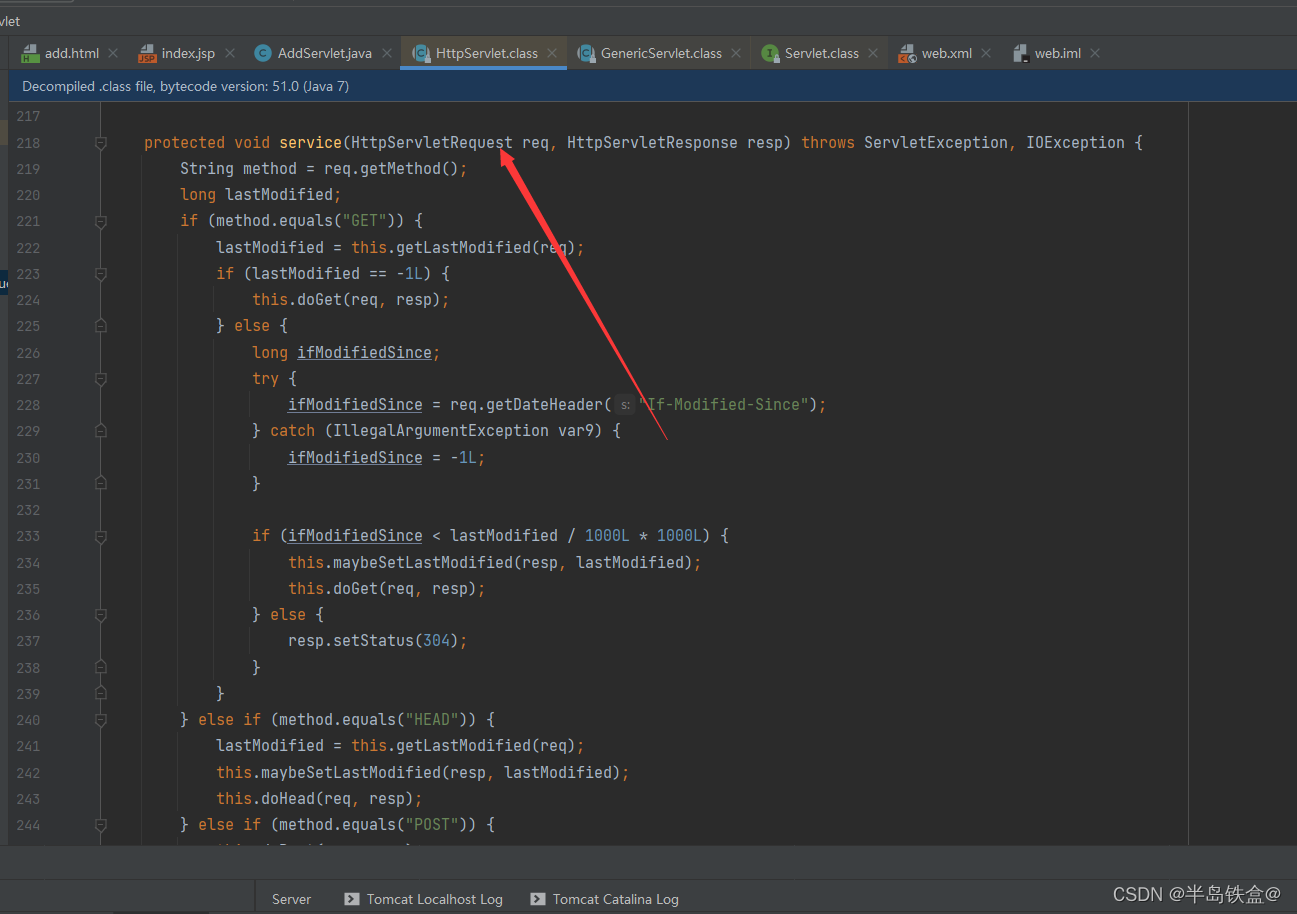Click the GenericServlet.class file icon
Image resolution: width=1297 pixels, height=914 pixels.
click(586, 53)
